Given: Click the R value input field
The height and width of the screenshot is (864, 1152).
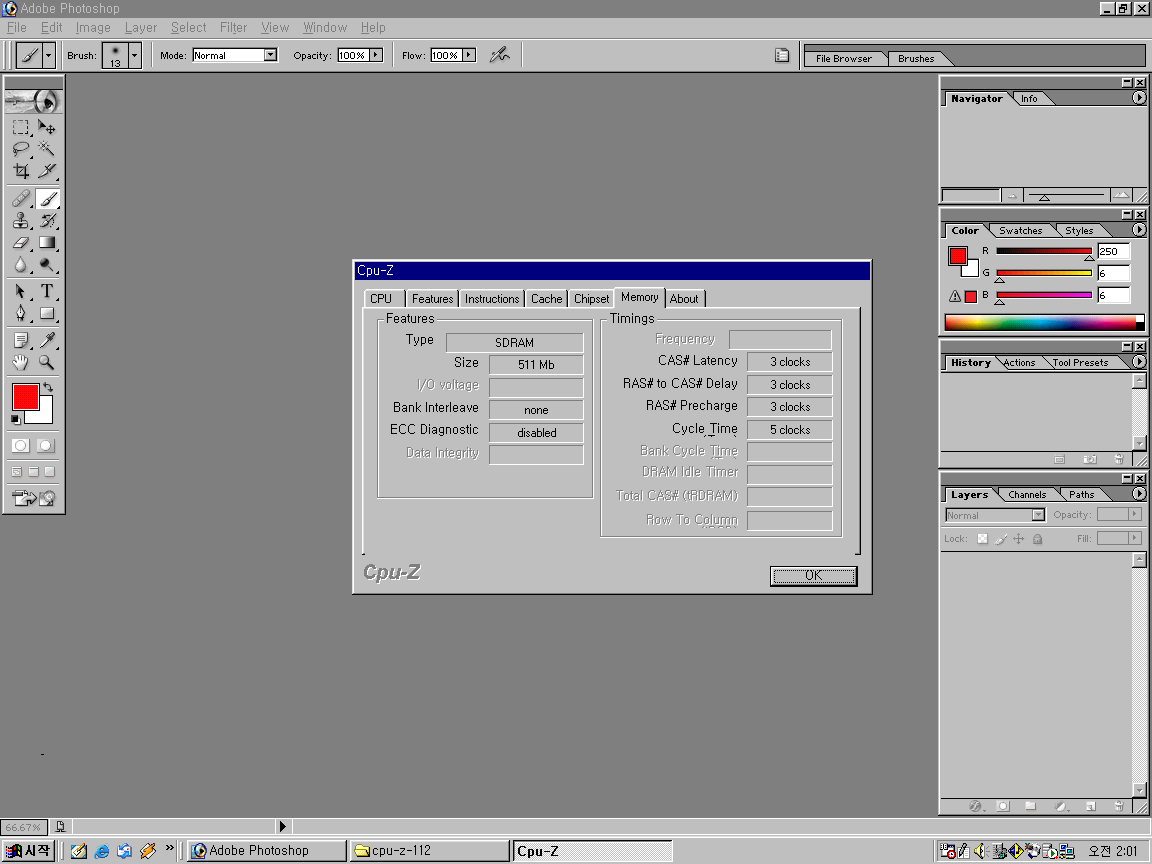Looking at the screenshot, I should [1113, 251].
